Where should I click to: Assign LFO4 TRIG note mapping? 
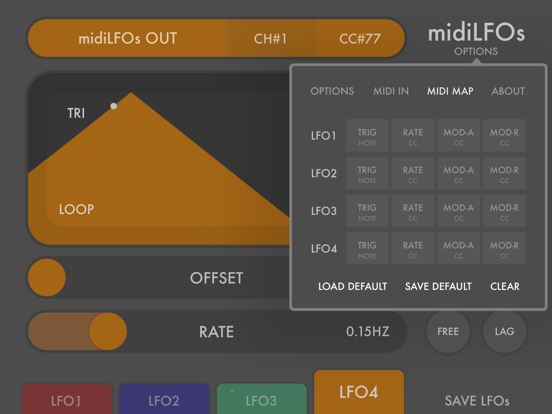(x=367, y=249)
